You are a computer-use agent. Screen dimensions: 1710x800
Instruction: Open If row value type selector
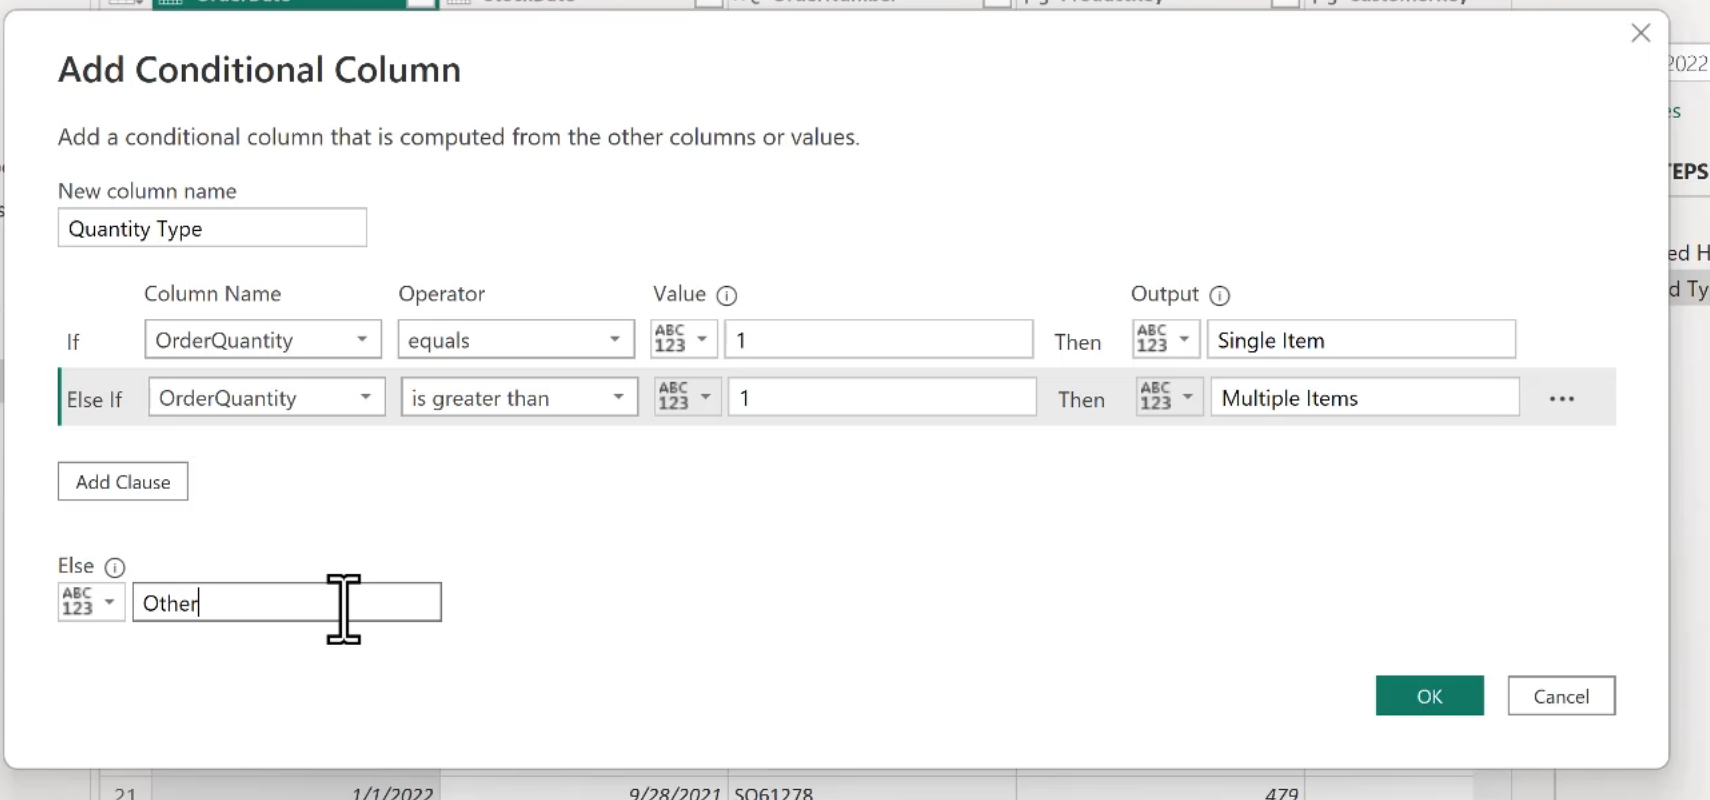click(x=683, y=340)
